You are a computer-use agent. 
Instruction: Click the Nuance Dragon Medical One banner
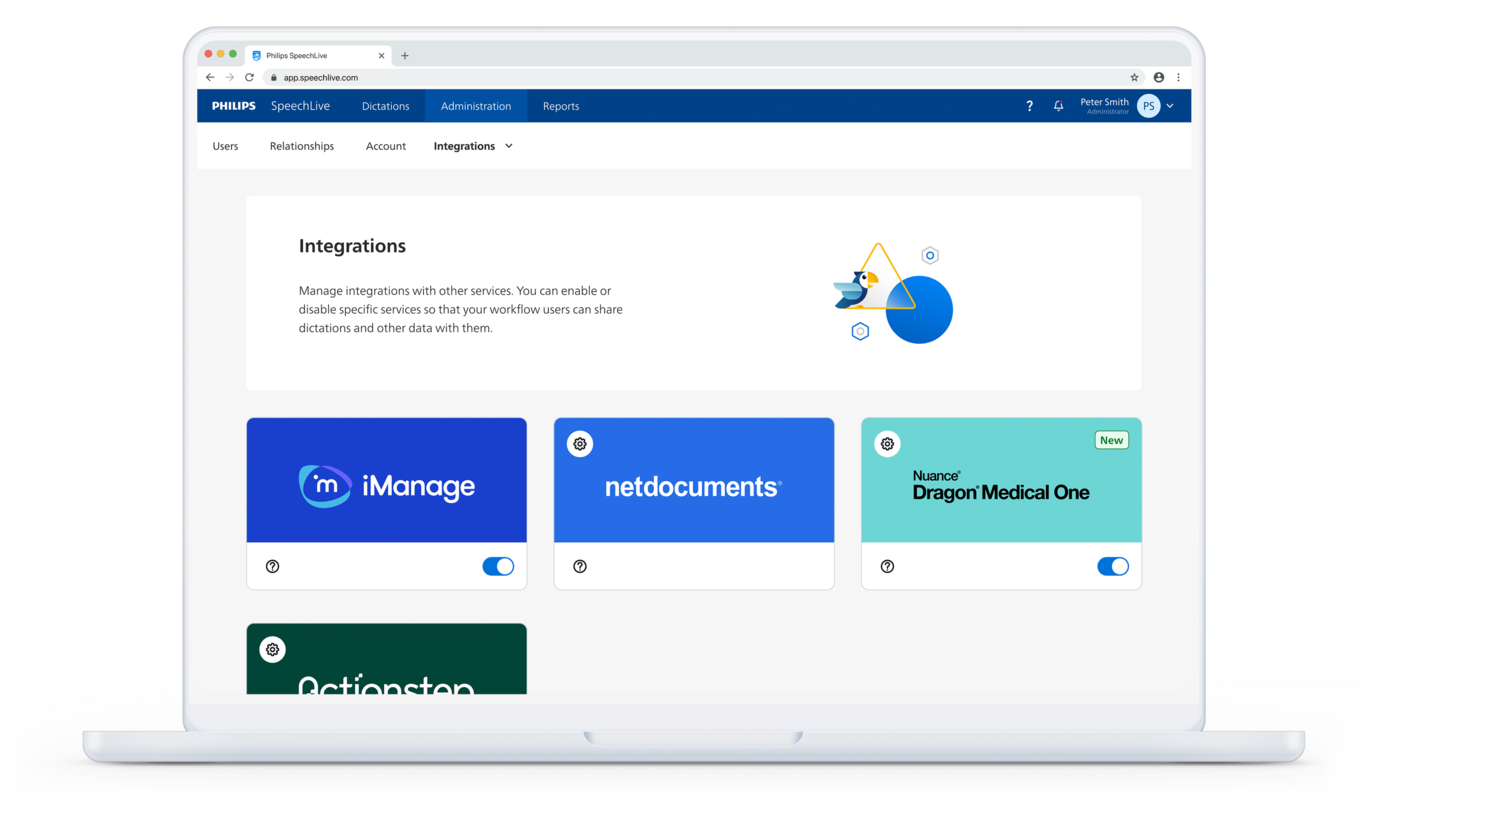pyautogui.click(x=1001, y=480)
